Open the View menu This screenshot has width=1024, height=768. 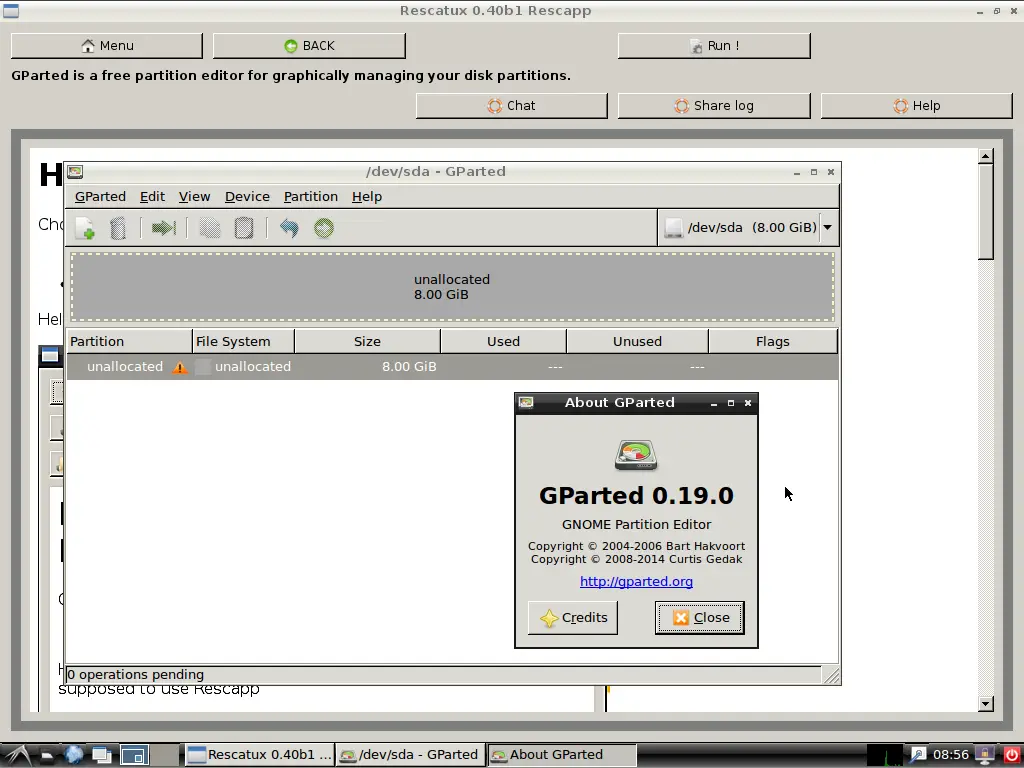195,197
